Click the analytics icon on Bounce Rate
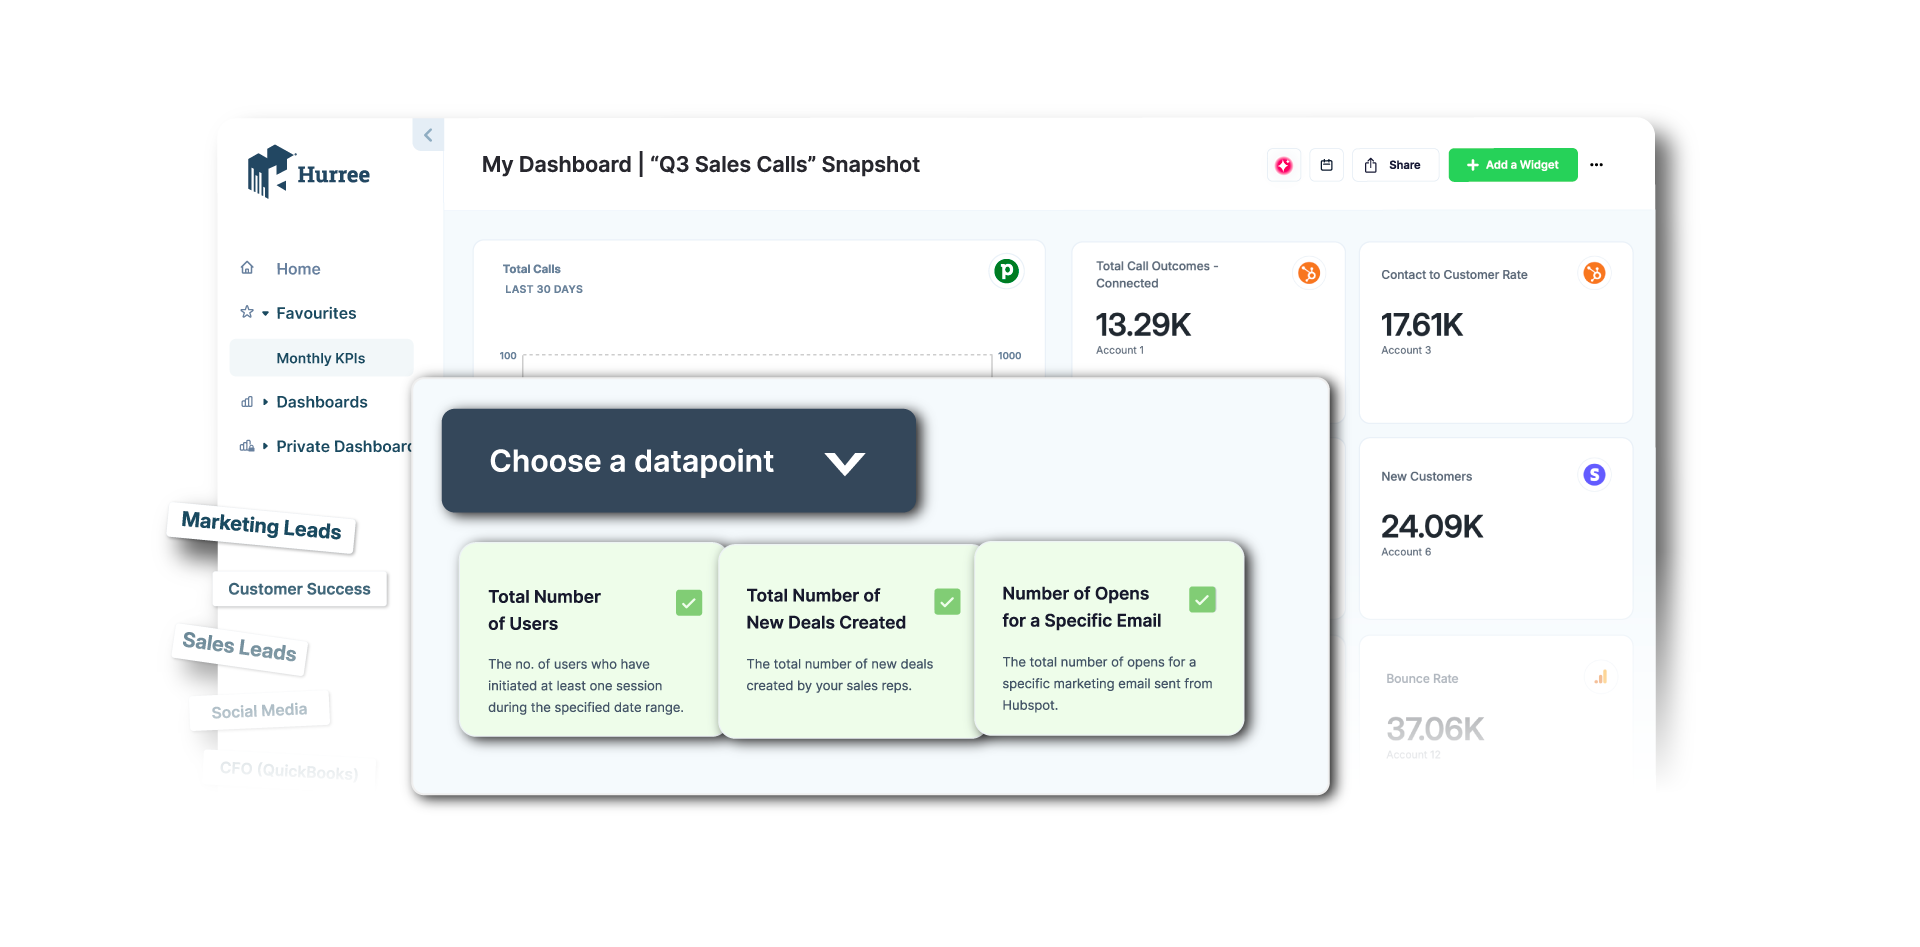1920x947 pixels. [x=1601, y=677]
